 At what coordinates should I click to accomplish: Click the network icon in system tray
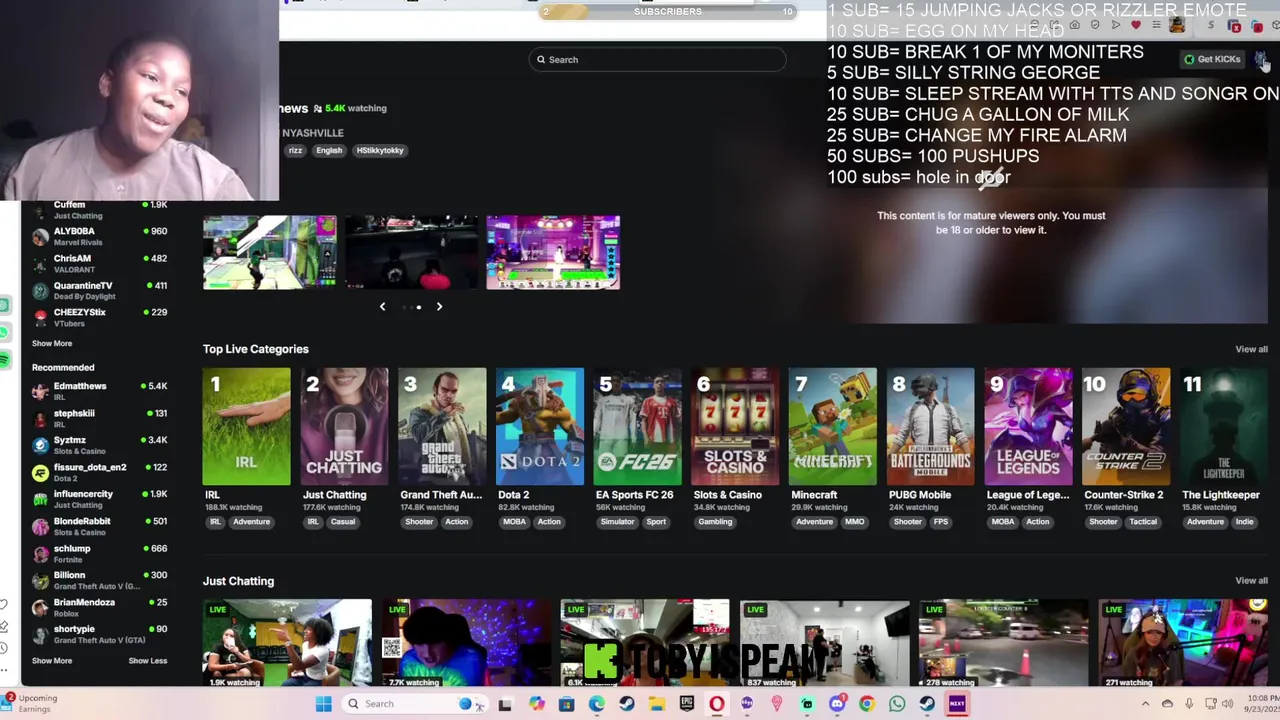[x=1210, y=704]
